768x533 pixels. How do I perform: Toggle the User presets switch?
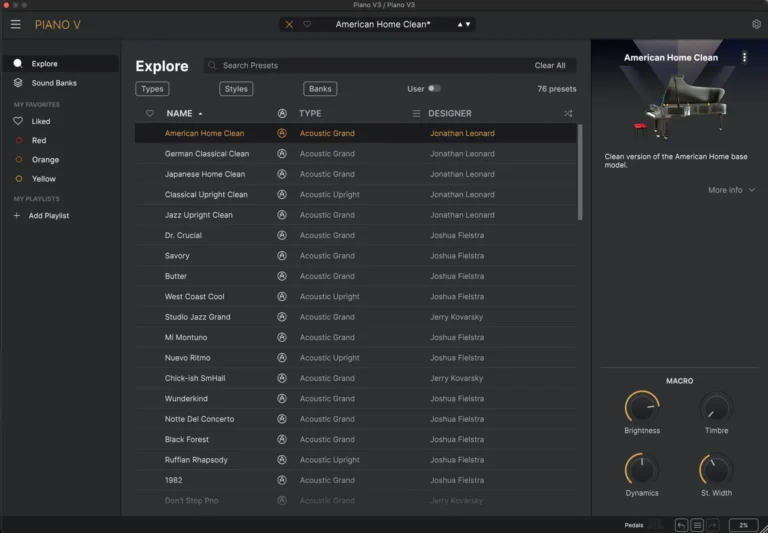(434, 89)
